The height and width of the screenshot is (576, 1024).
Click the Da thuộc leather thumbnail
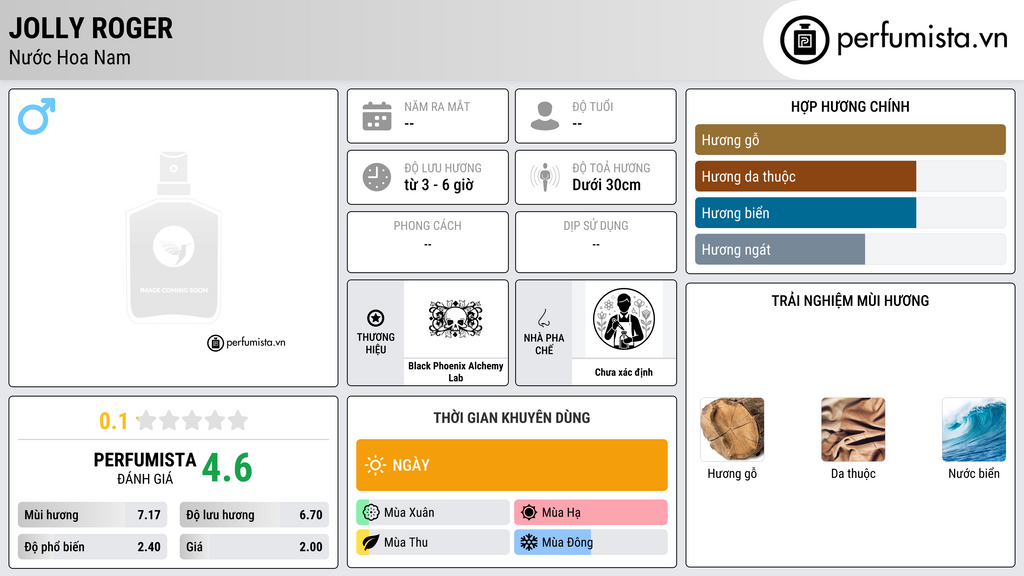click(x=853, y=429)
